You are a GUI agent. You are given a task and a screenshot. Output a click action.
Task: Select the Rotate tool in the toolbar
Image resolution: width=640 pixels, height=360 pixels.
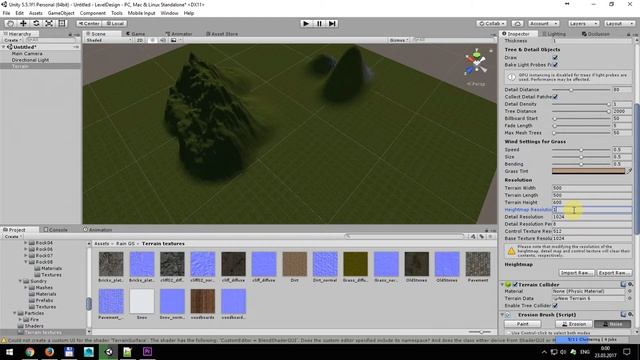tap(36, 23)
